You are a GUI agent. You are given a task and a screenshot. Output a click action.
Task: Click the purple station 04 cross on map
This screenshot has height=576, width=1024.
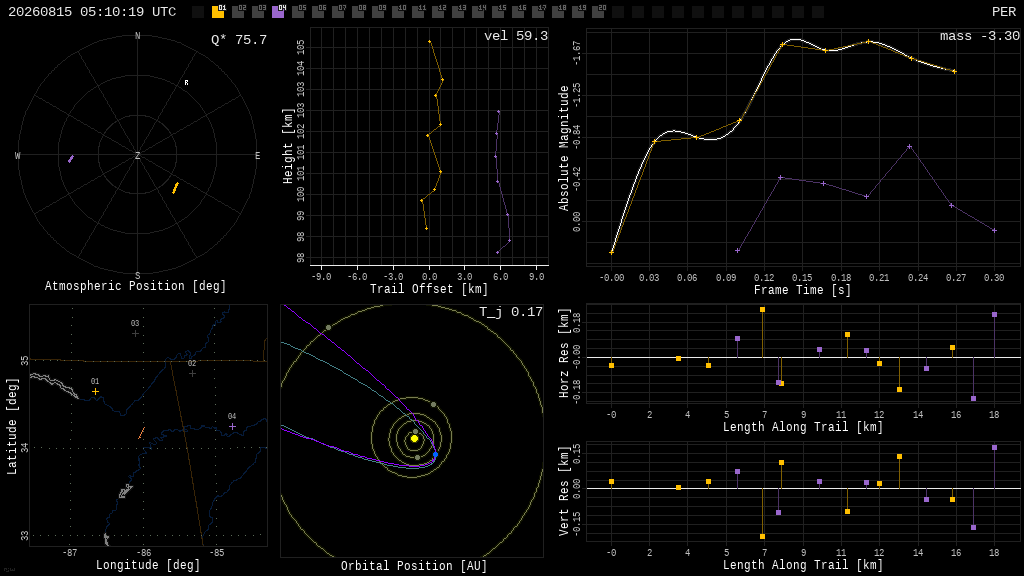(x=232, y=426)
